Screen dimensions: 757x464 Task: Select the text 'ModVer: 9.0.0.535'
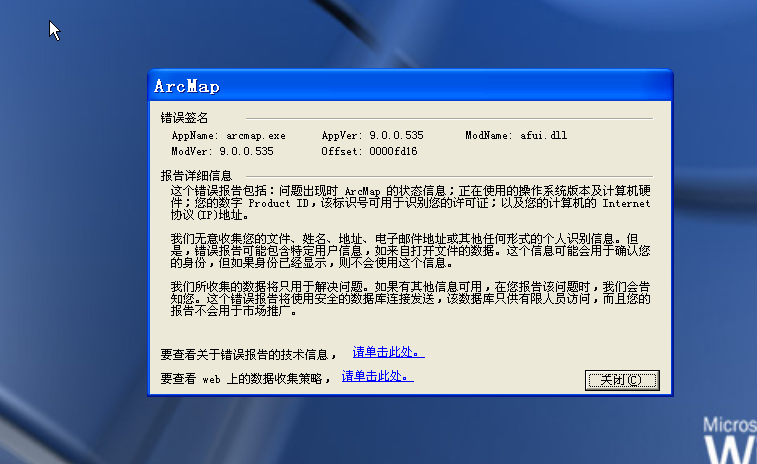[223, 152]
